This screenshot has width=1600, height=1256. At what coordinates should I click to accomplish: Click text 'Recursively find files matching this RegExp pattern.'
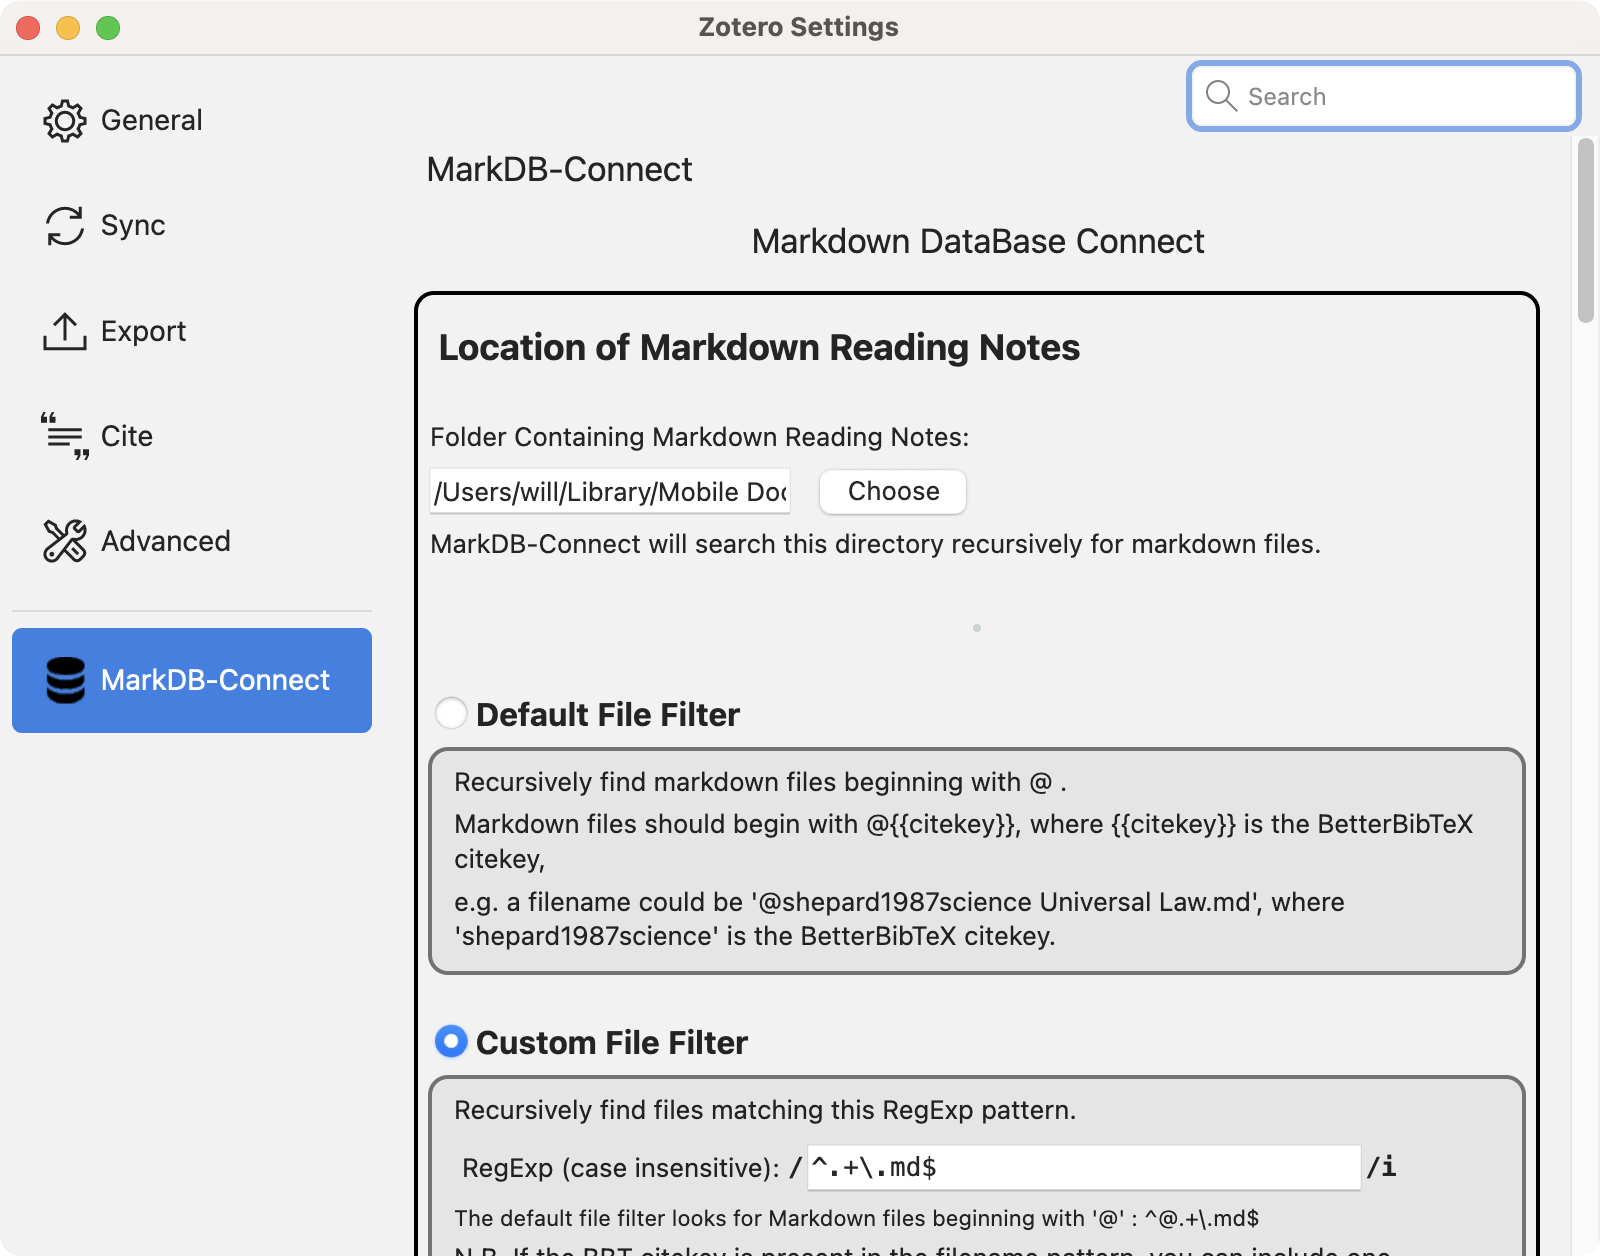(765, 1110)
